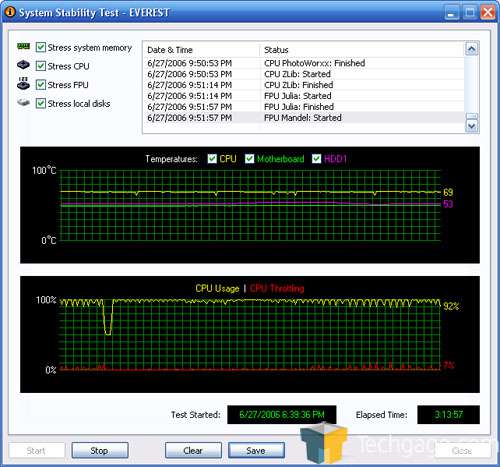Save the test log

coord(256,451)
